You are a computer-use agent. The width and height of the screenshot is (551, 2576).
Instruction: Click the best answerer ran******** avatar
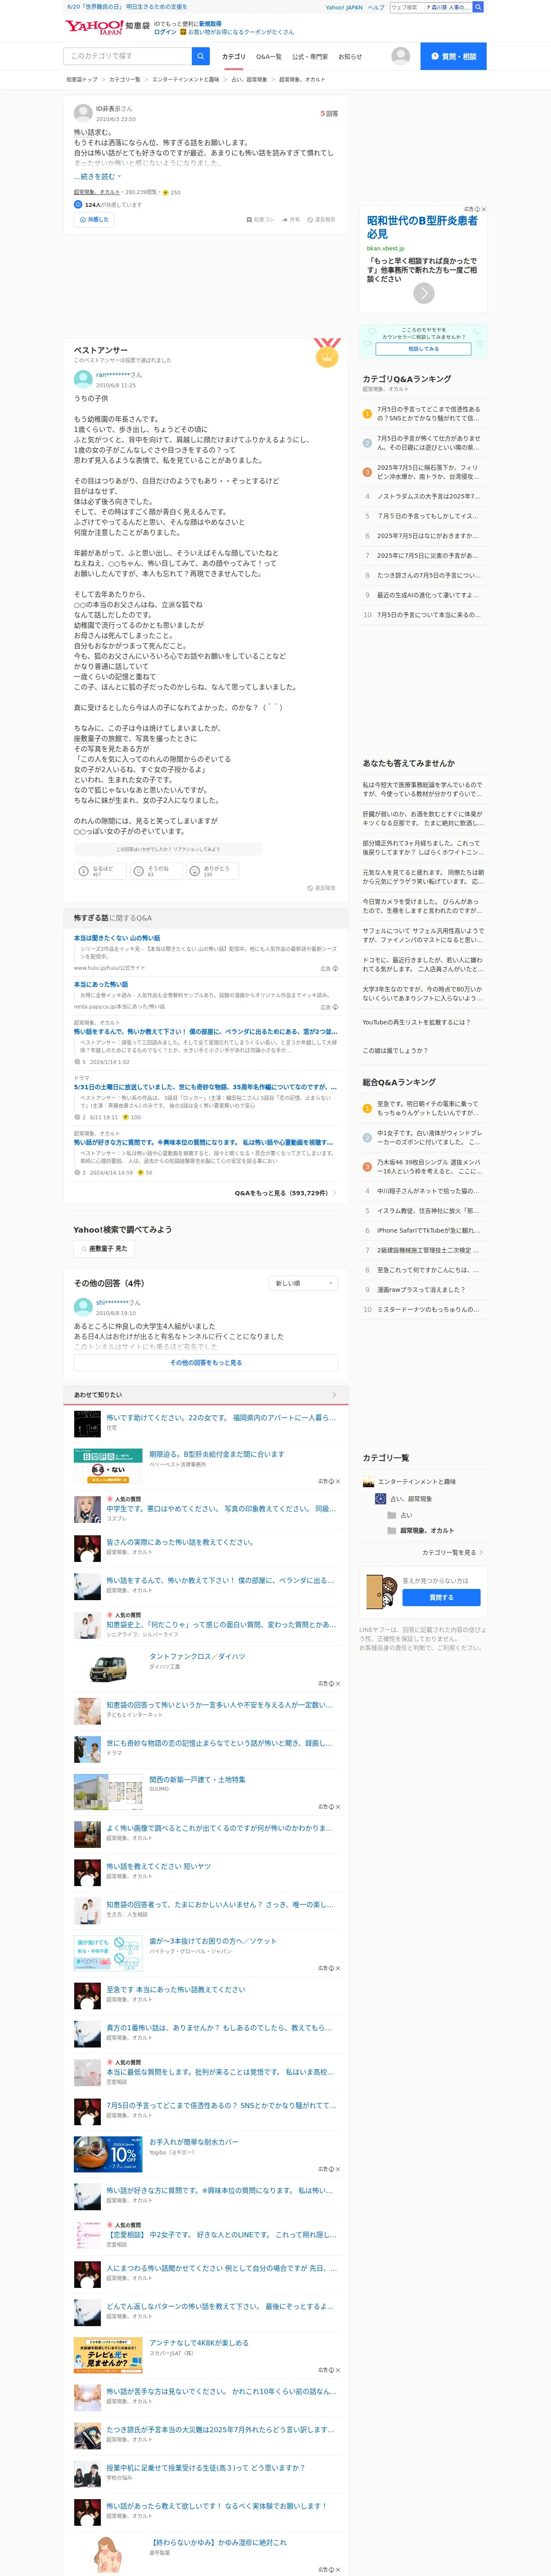[83, 380]
